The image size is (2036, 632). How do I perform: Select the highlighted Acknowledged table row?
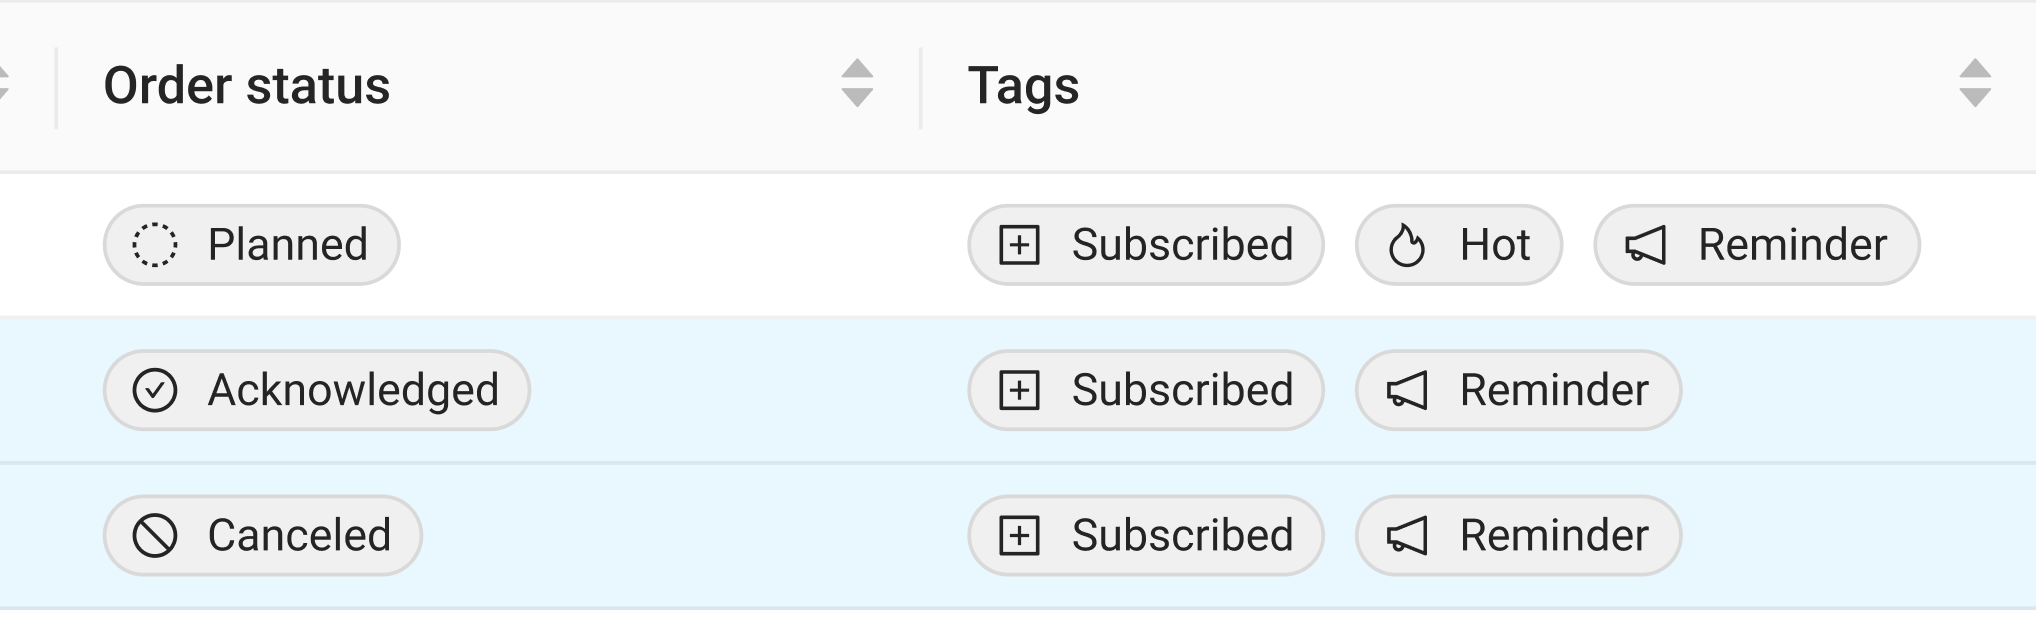tap(1018, 390)
